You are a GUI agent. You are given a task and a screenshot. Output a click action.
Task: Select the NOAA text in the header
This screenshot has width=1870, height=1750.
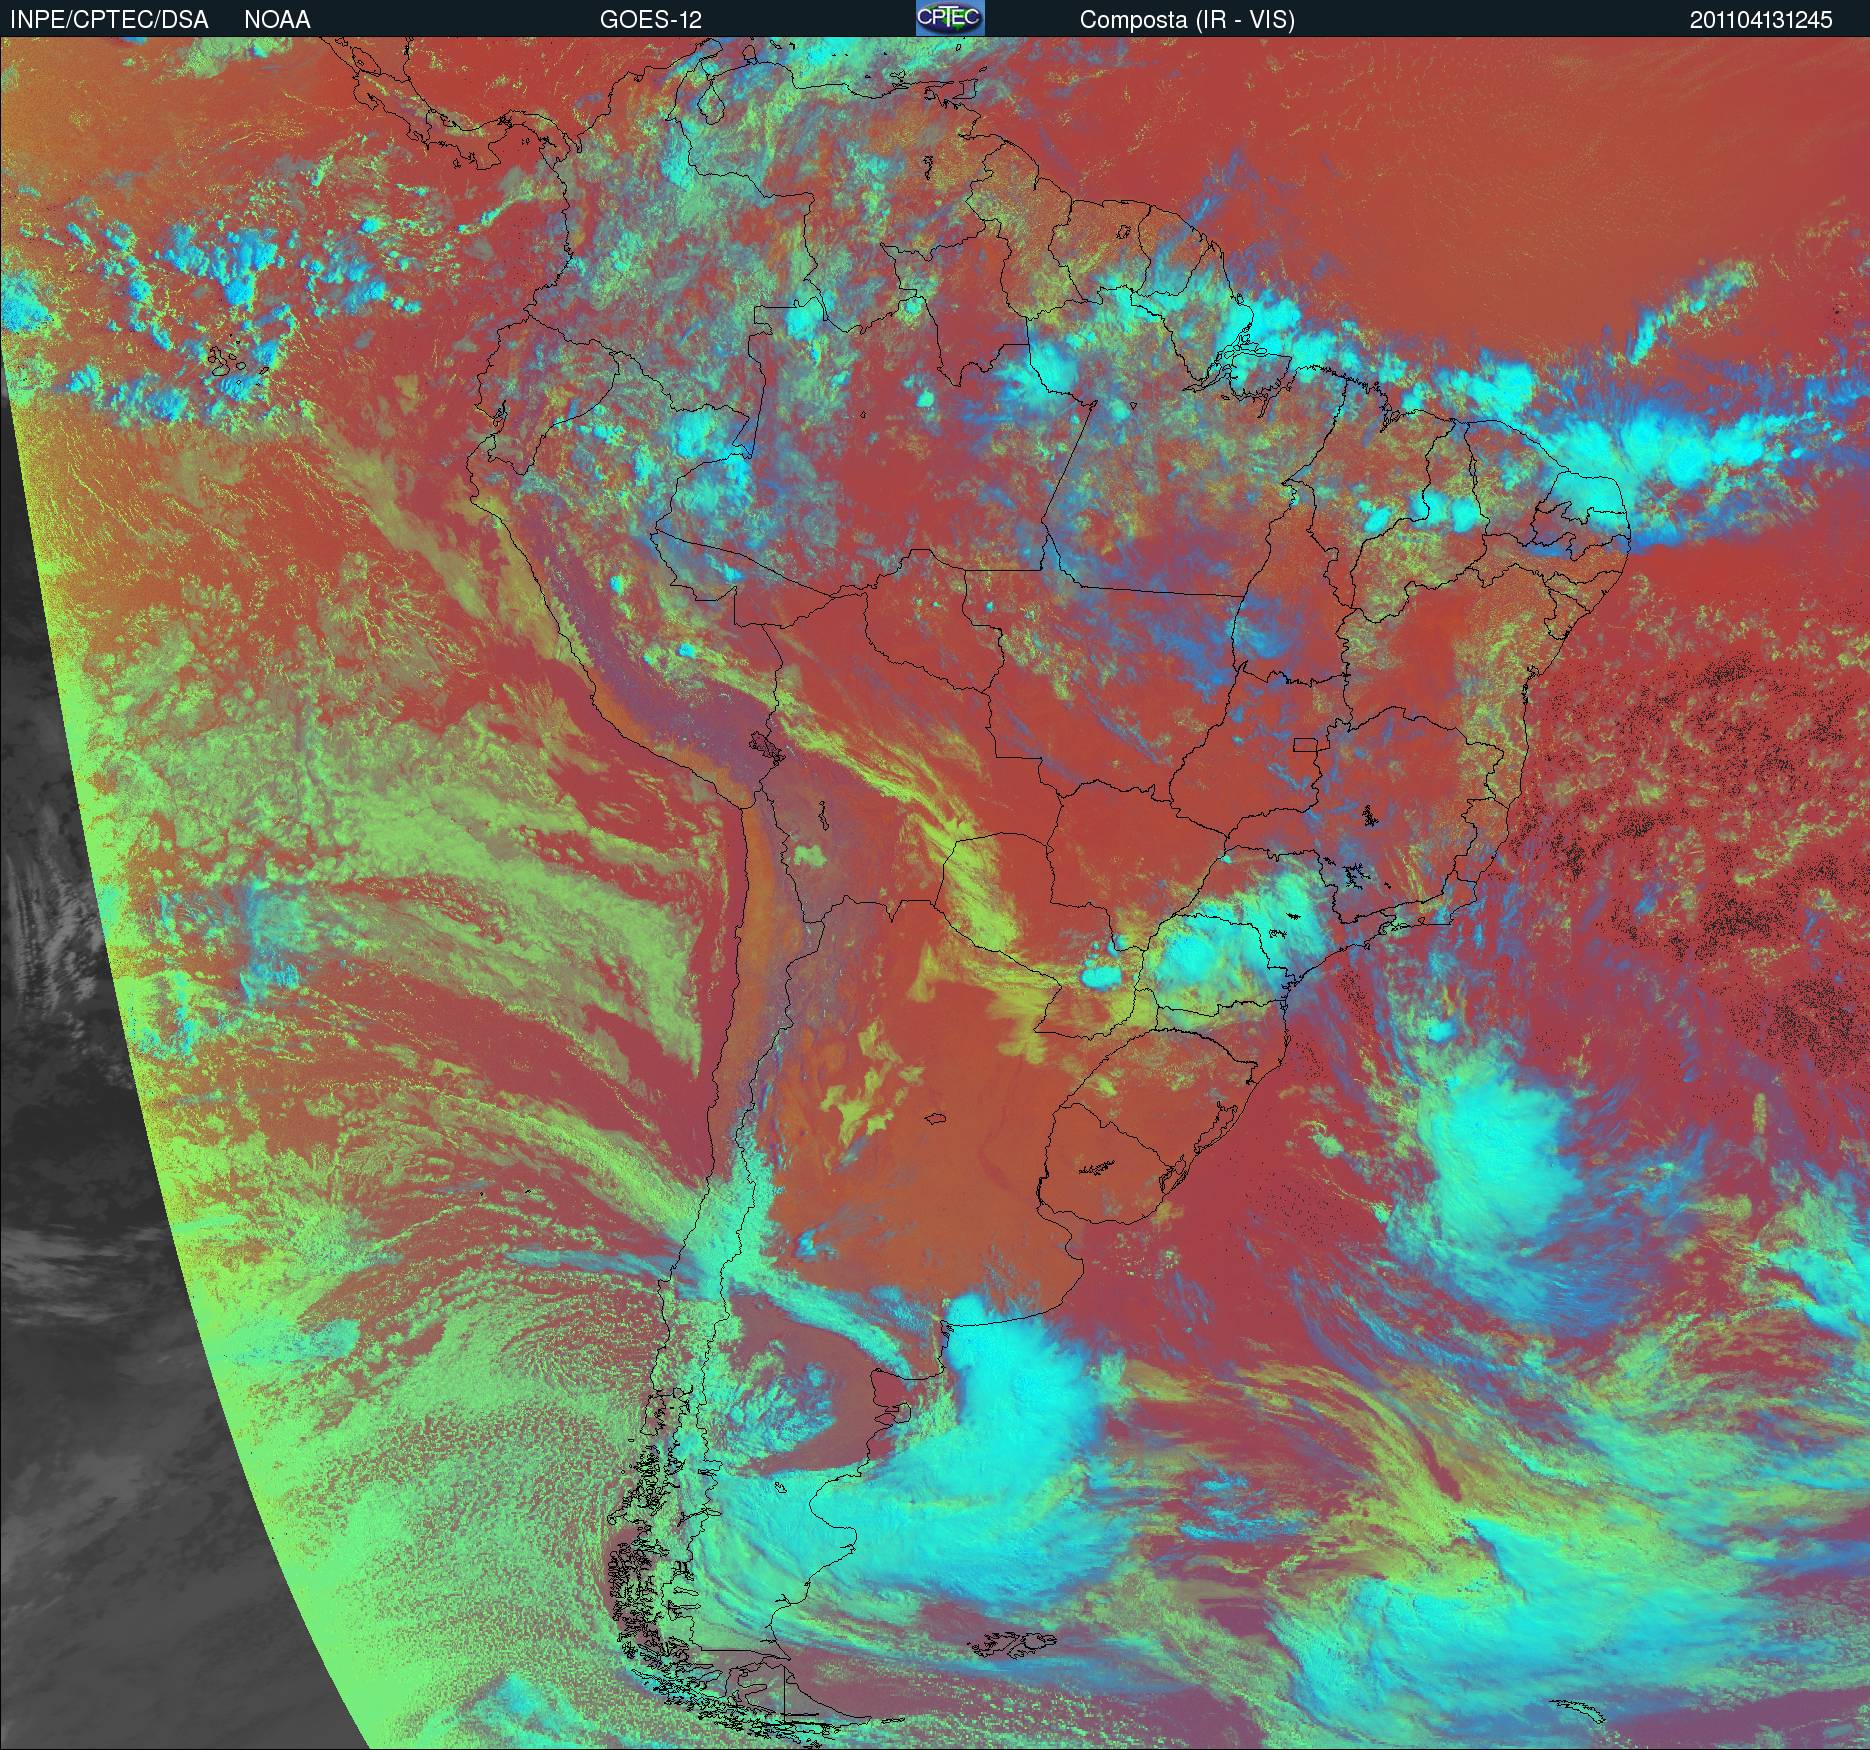click(x=277, y=19)
